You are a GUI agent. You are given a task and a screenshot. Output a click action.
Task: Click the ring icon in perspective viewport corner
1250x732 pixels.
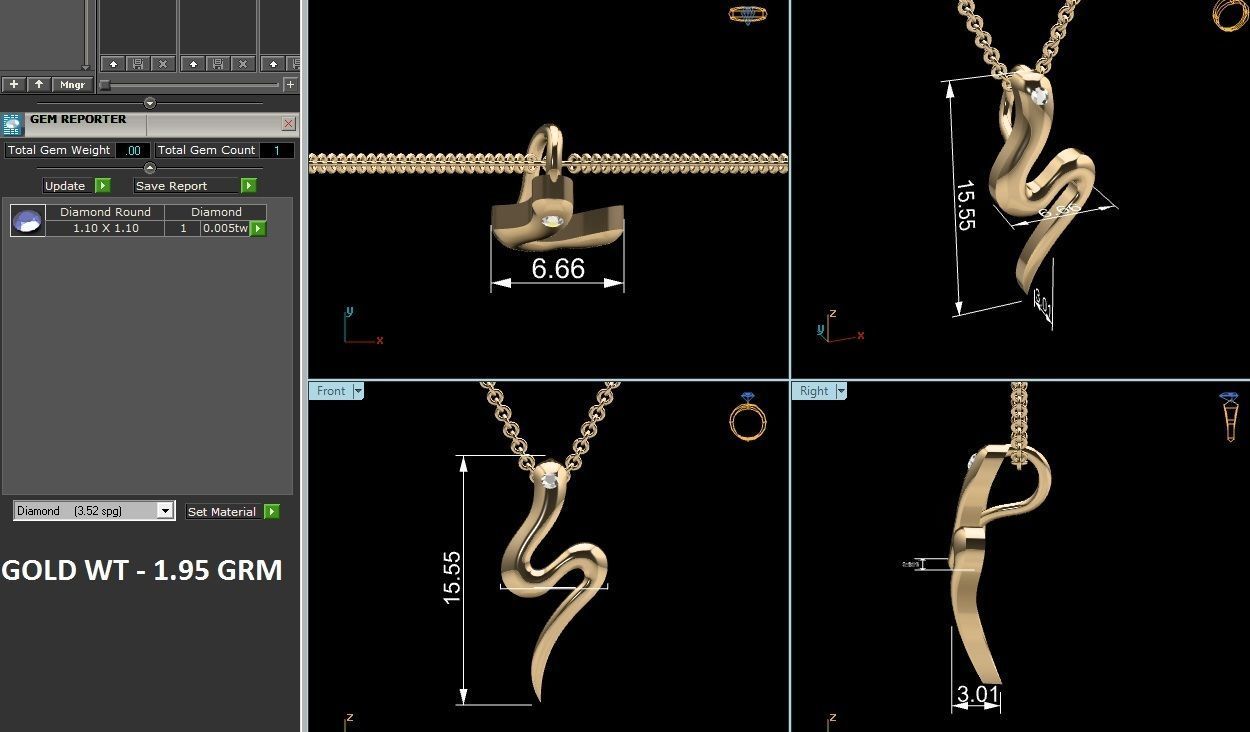(1229, 17)
